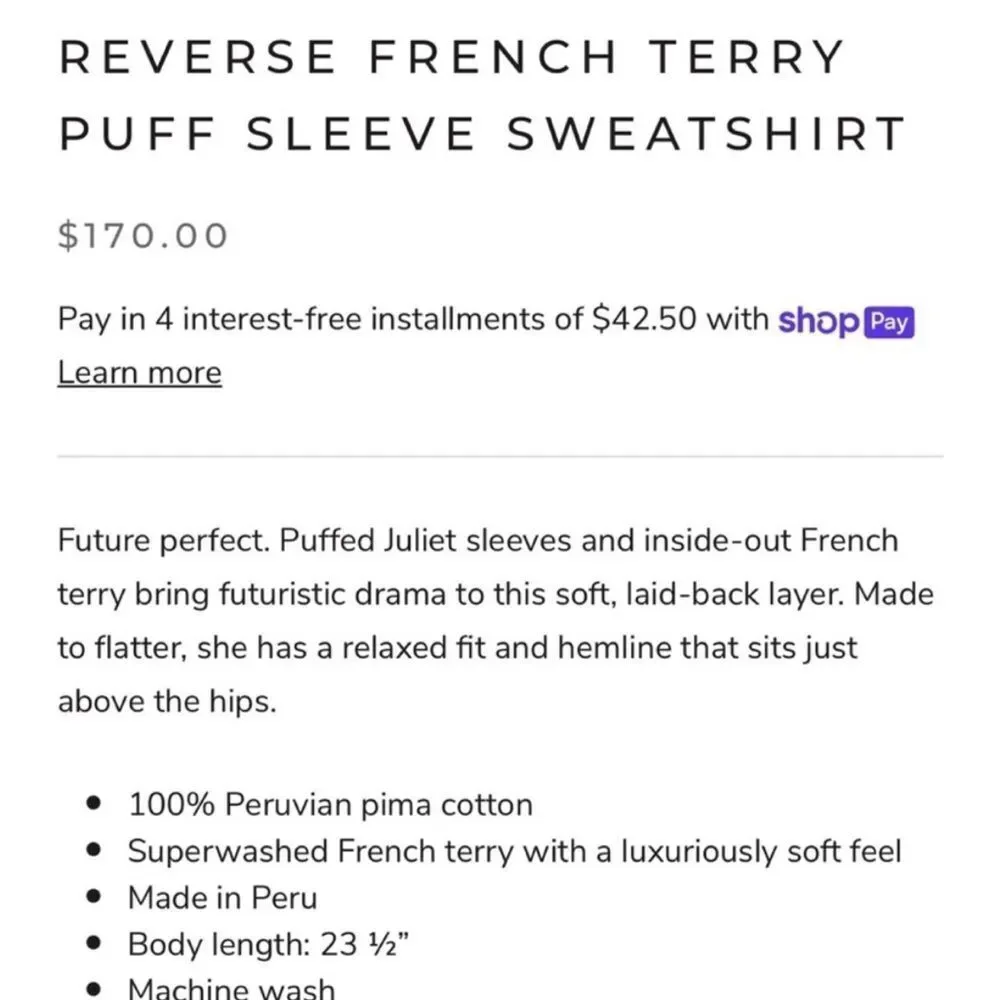This screenshot has height=1000, width=1000.
Task: Click the bullet 100% Peruvian pima cotton
Action: pyautogui.click(x=330, y=804)
